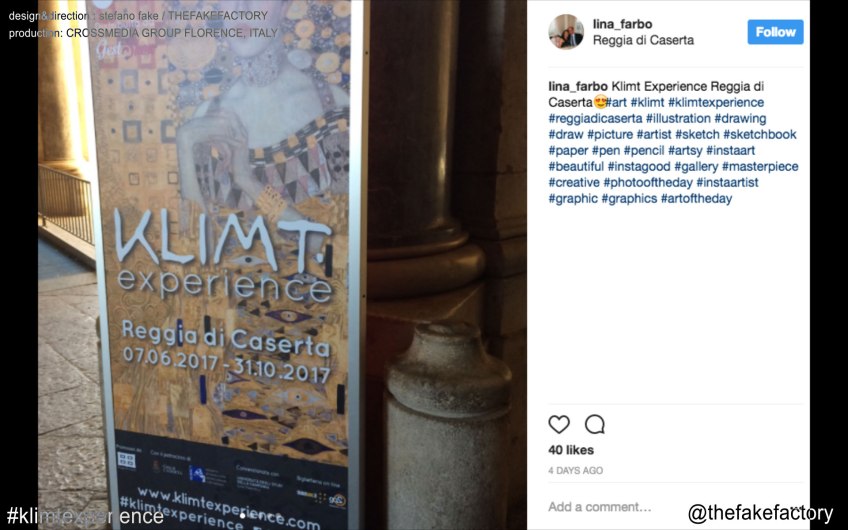Open the #reggiadicaserta hashtag
The width and height of the screenshot is (848, 530).
[x=595, y=118]
